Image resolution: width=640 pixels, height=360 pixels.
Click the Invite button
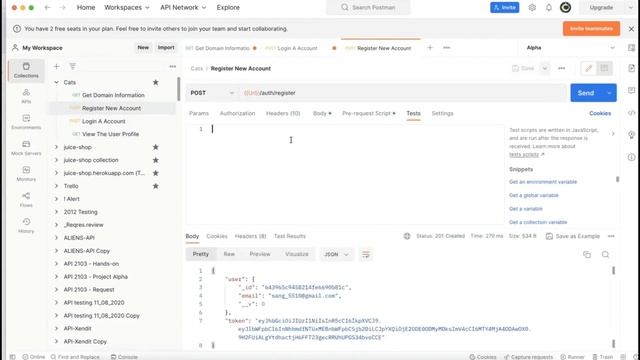[504, 7]
